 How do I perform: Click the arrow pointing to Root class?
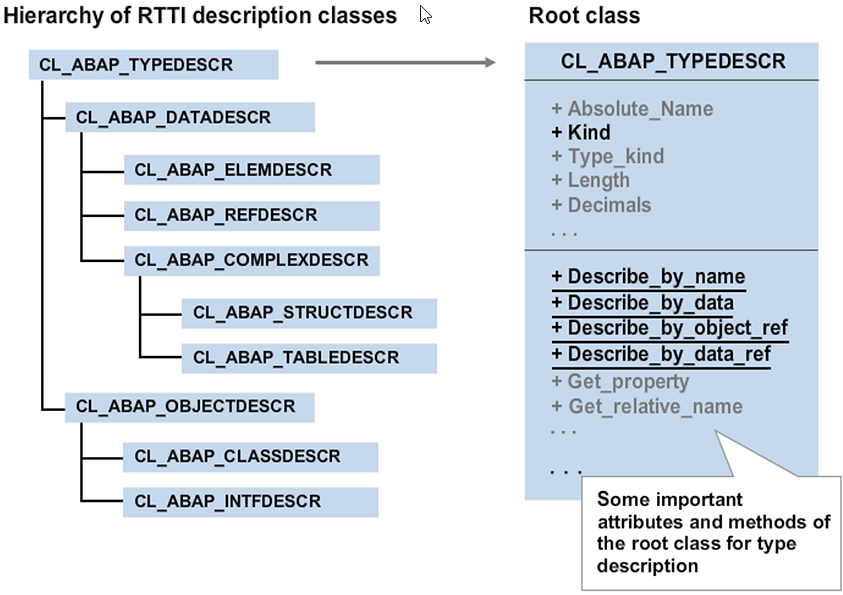pyautogui.click(x=405, y=63)
